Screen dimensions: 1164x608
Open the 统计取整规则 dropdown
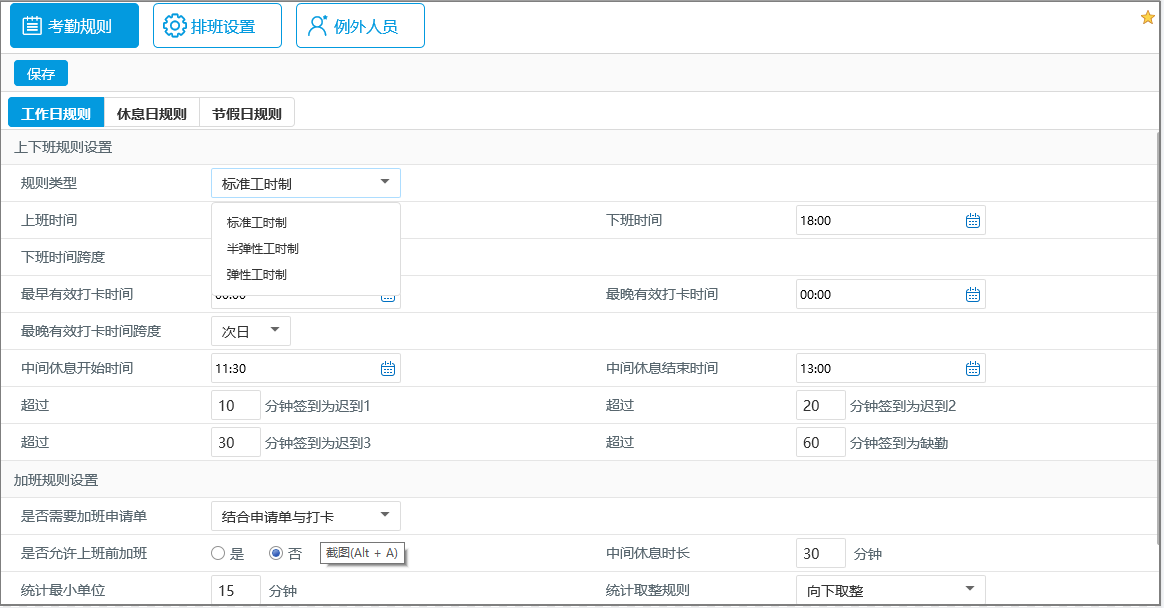click(x=890, y=590)
